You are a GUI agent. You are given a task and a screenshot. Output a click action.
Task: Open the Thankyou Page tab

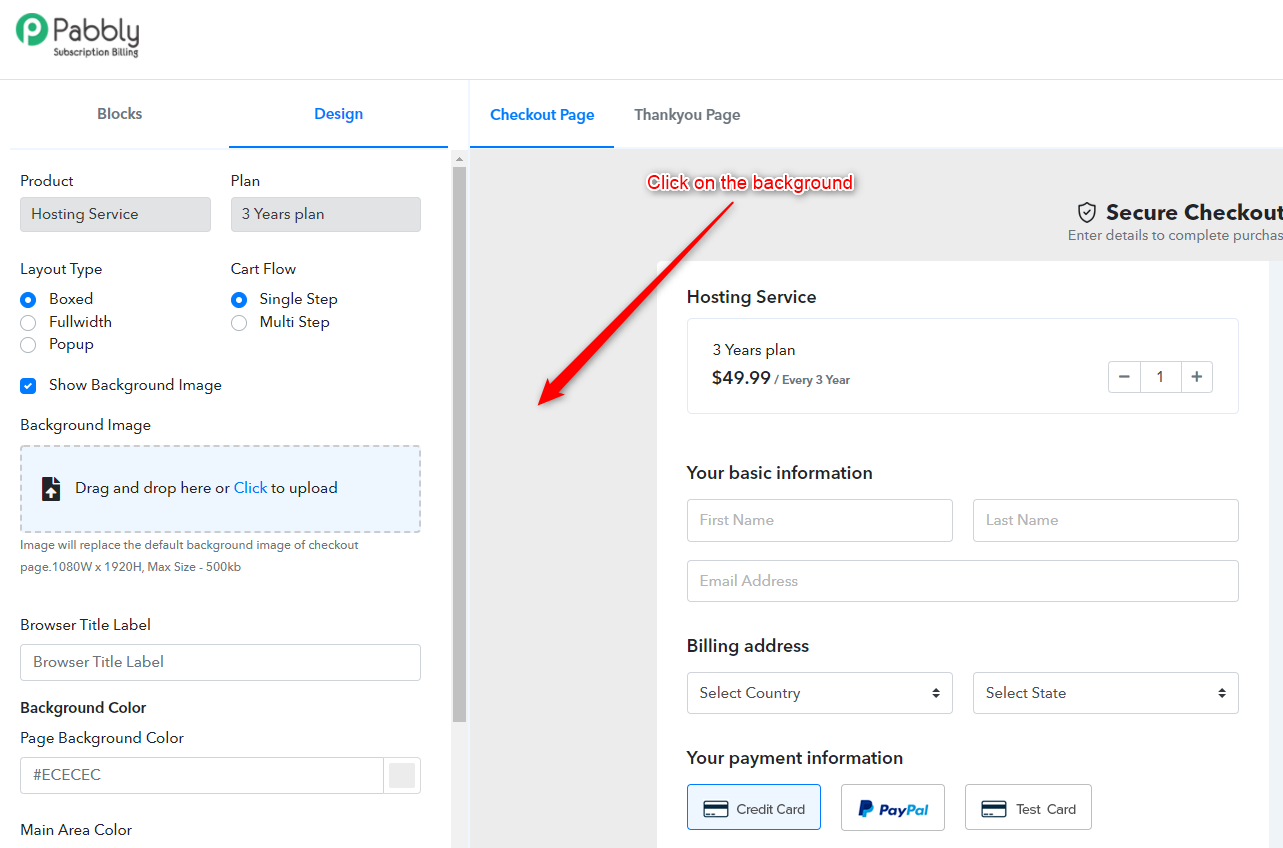687,115
